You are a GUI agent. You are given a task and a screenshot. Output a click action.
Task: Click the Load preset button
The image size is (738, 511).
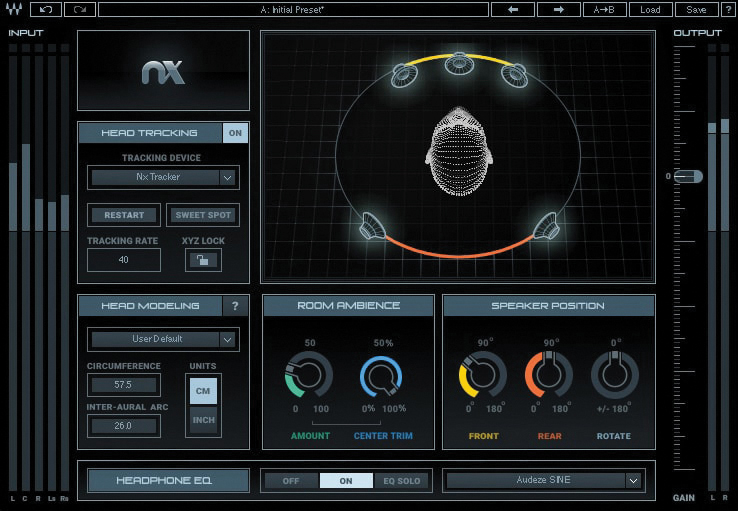coord(650,10)
